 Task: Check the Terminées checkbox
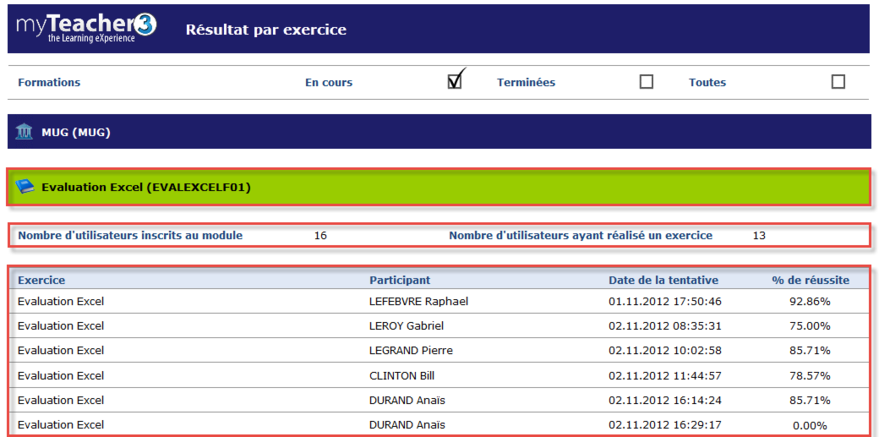pos(646,82)
